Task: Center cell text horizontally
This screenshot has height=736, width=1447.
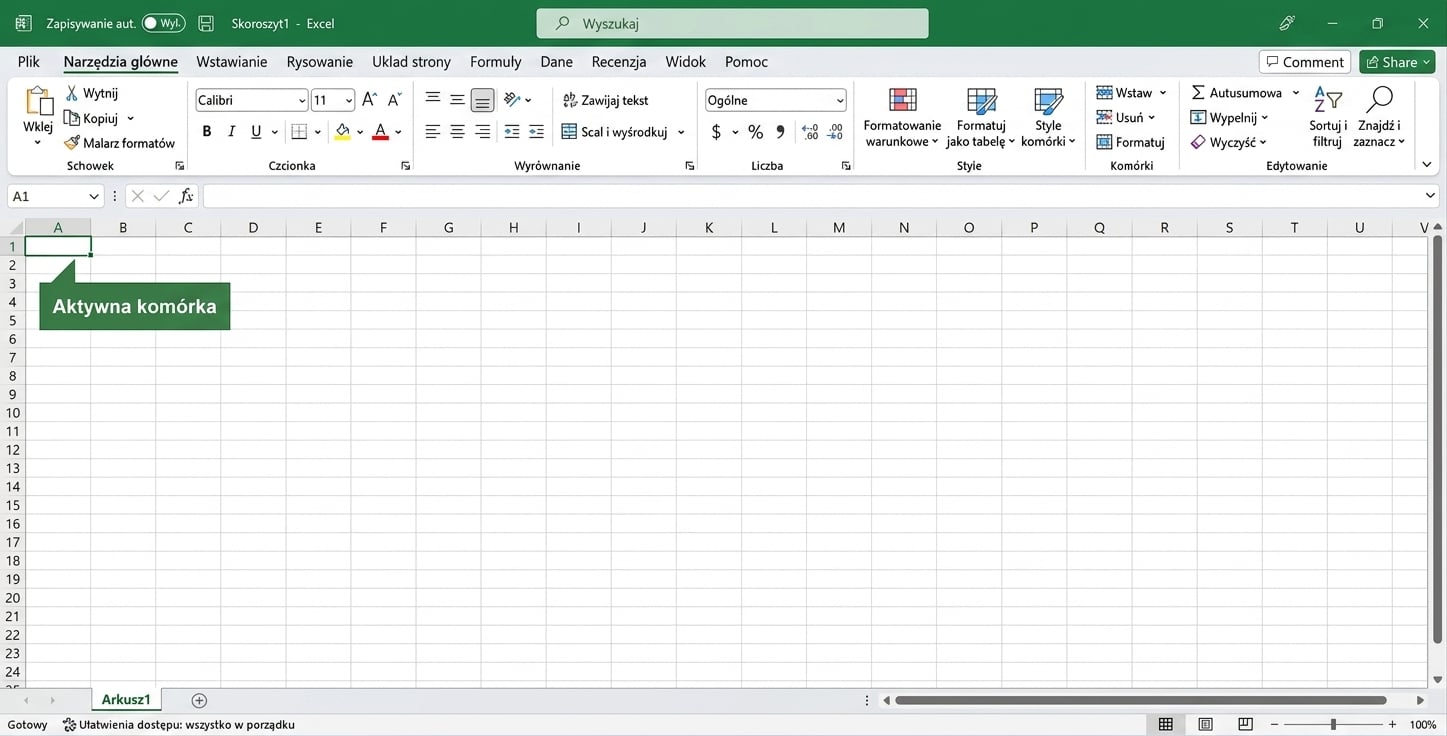Action: point(457,132)
